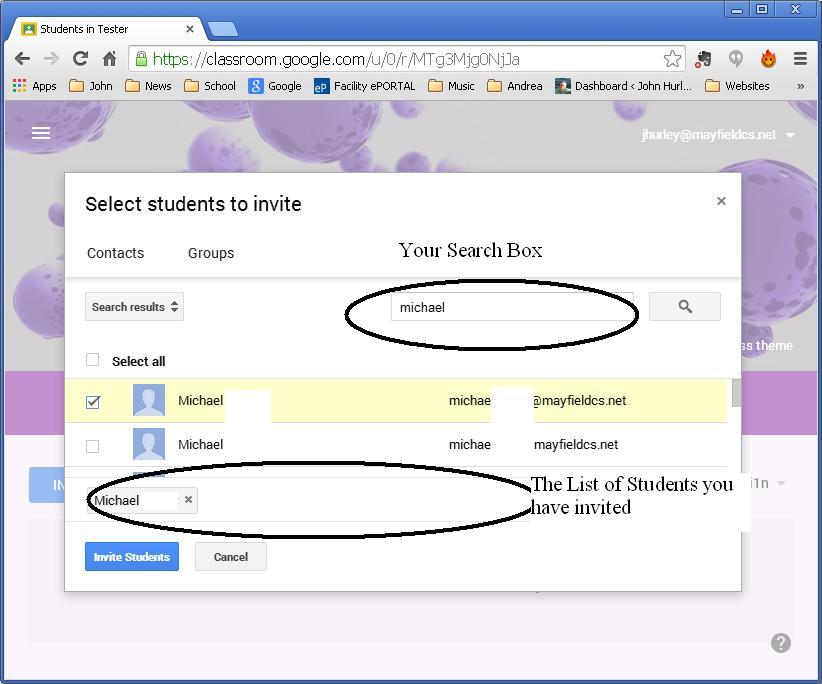Check the Select all checkbox
This screenshot has width=822, height=684.
pyautogui.click(x=93, y=360)
